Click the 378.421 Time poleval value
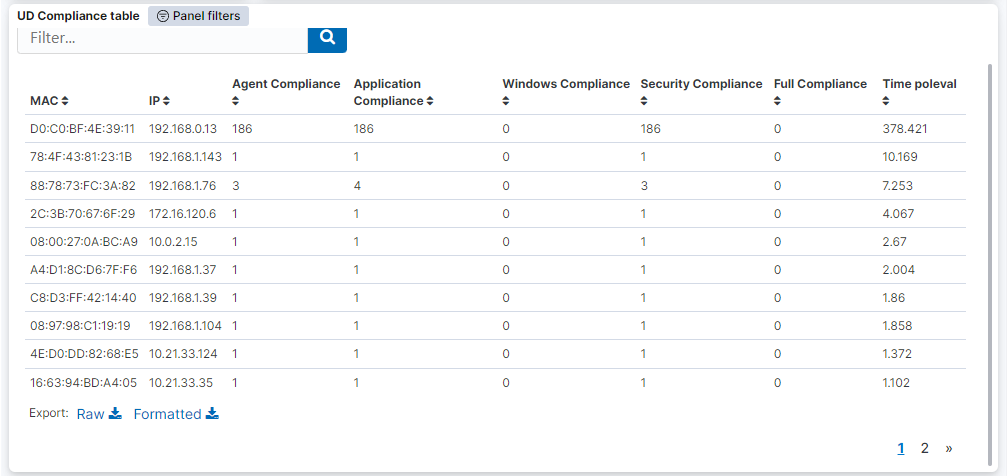The width and height of the screenshot is (1007, 476). click(x=905, y=129)
